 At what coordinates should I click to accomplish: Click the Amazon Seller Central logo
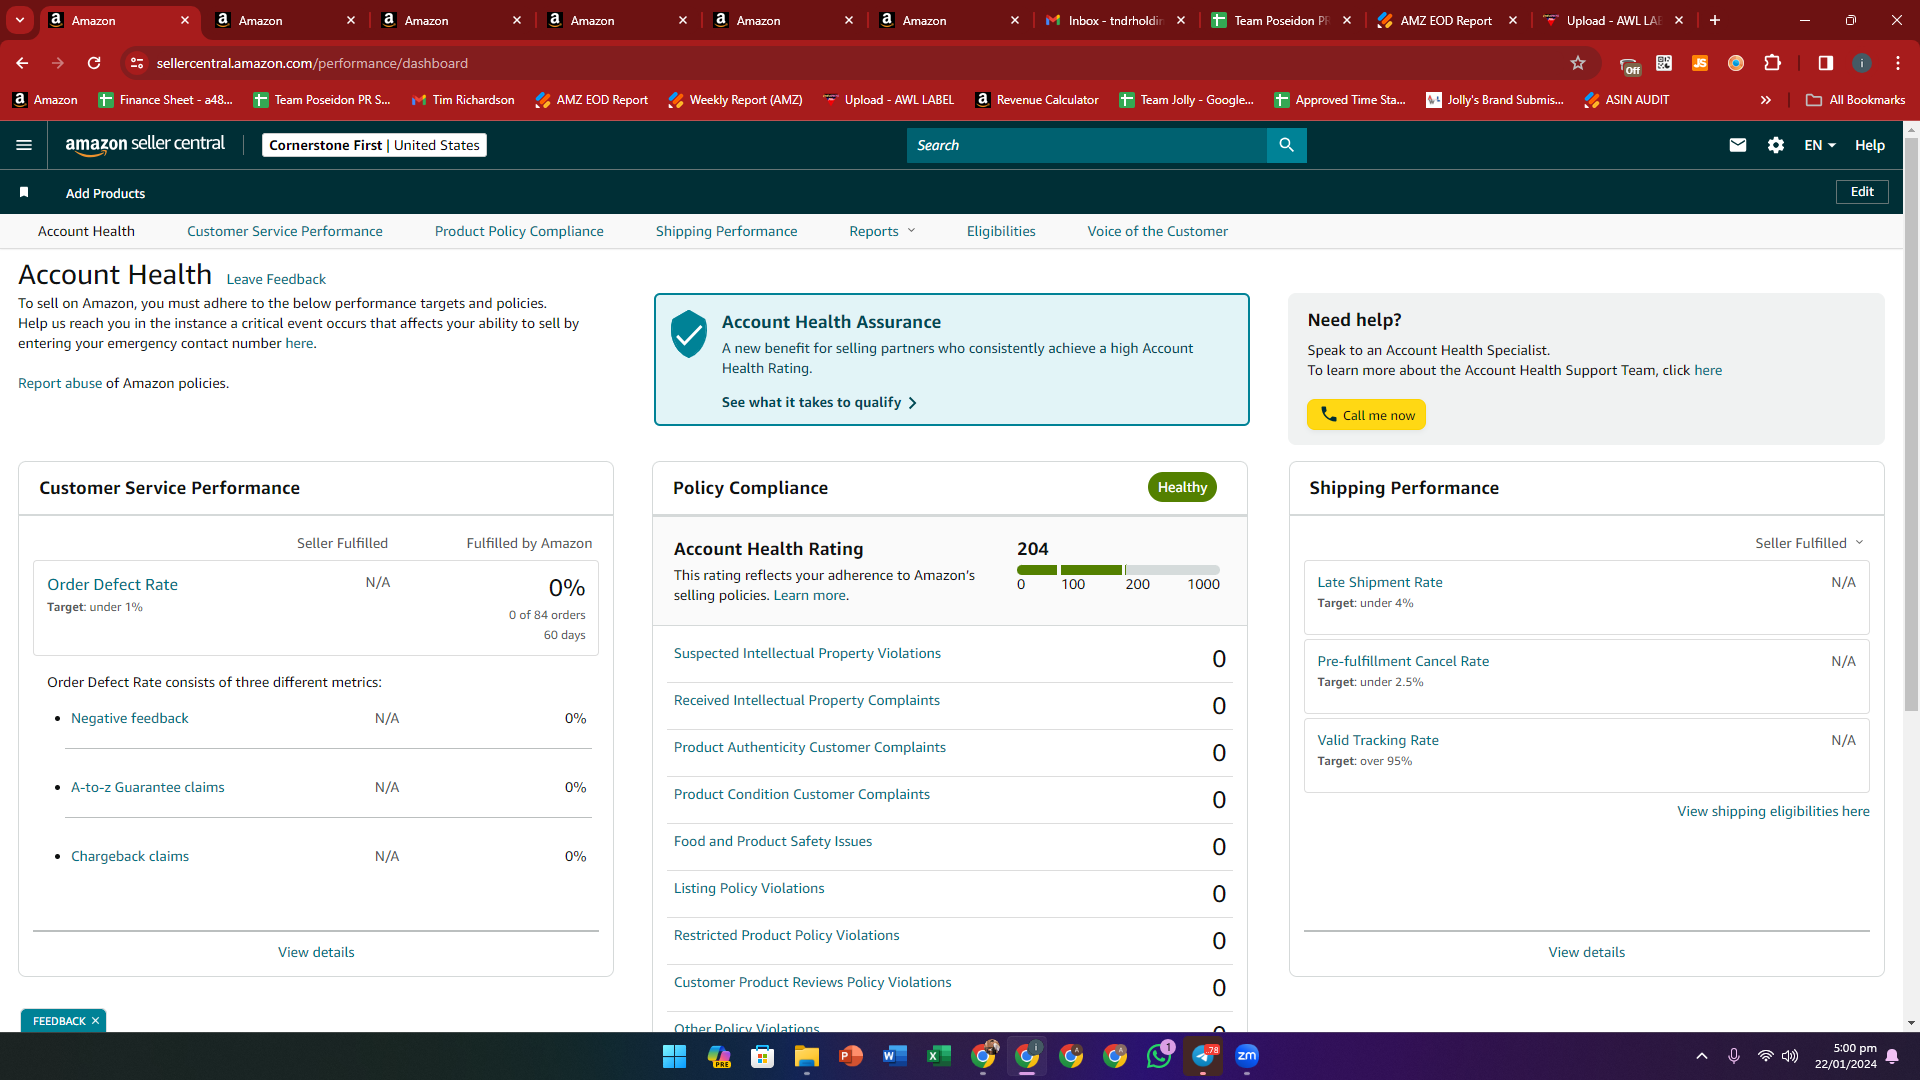(145, 145)
